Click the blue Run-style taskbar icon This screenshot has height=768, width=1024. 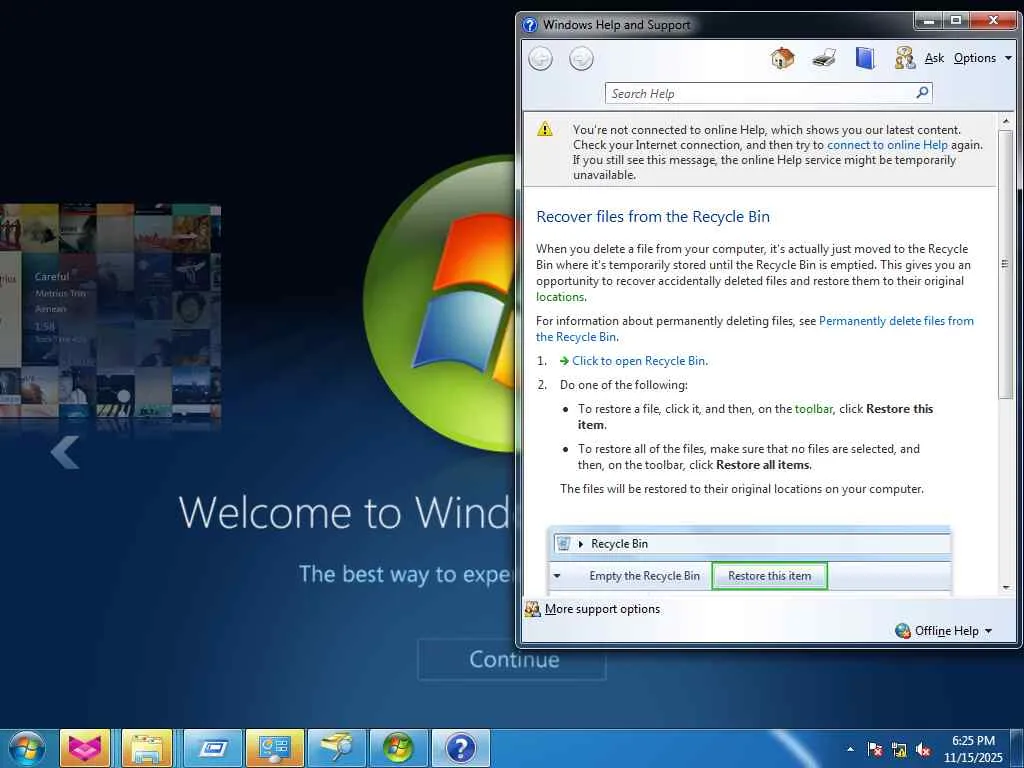213,748
